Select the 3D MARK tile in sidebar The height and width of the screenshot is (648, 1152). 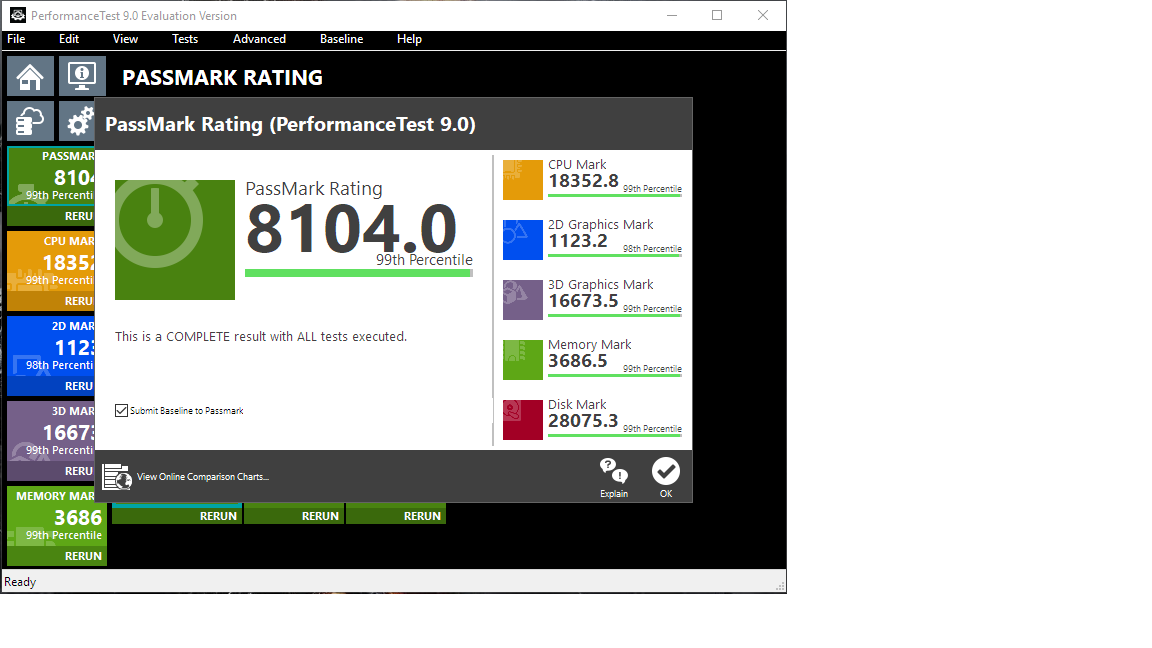51,431
